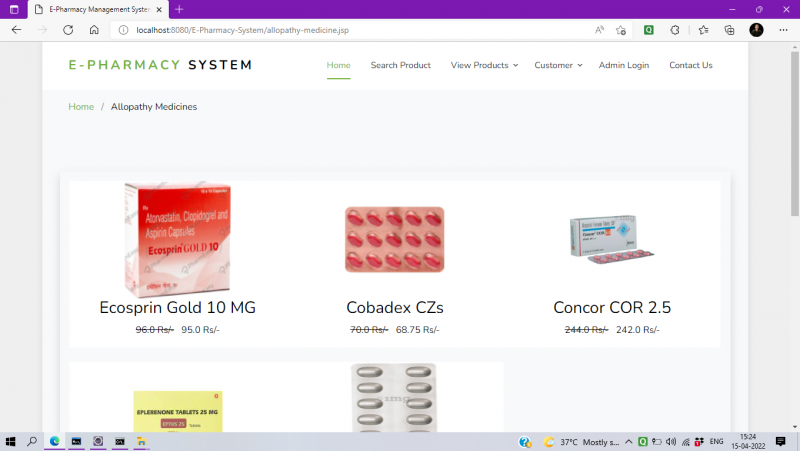Add page to favorites star icon
Screen dimensions: 800x451
[621, 30]
